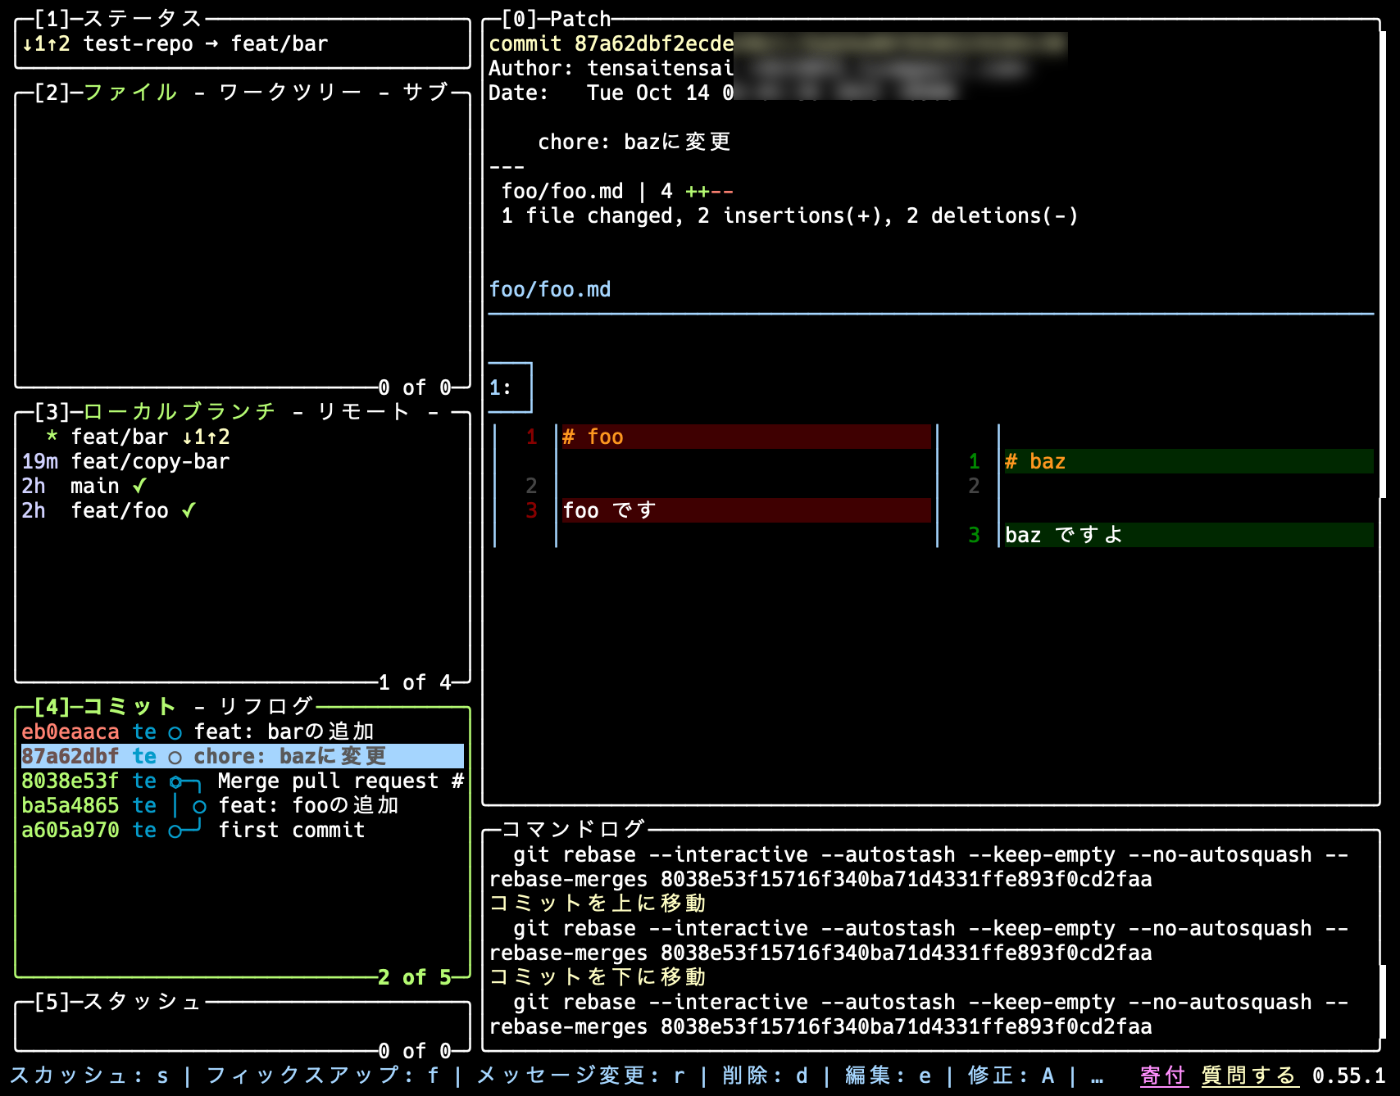This screenshot has width=1400, height=1096.
Task: Click the merge graph node of 8038e53f
Action: click(x=176, y=782)
